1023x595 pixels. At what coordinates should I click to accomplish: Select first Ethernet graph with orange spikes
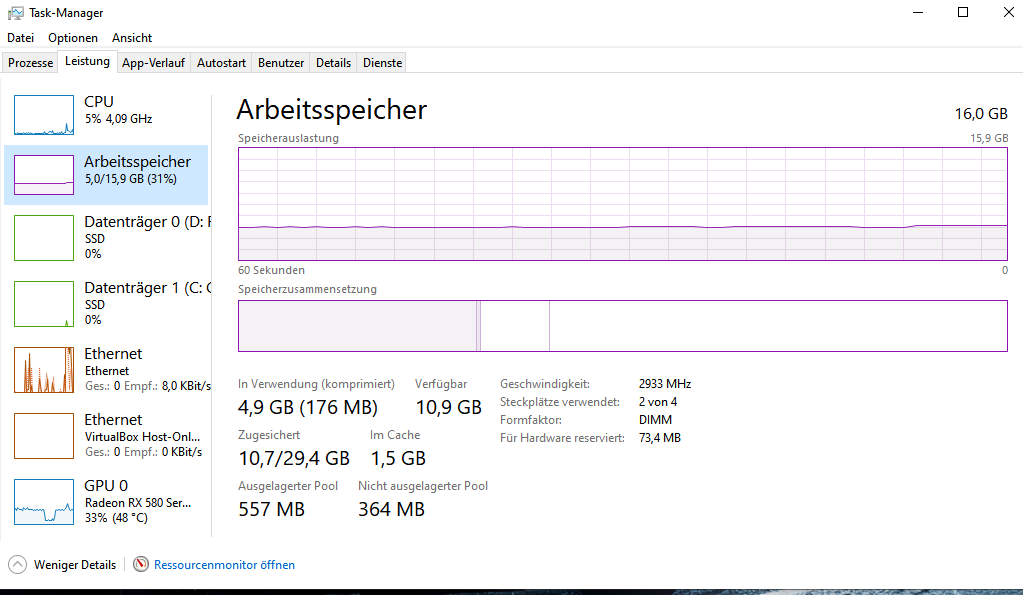pyautogui.click(x=44, y=370)
